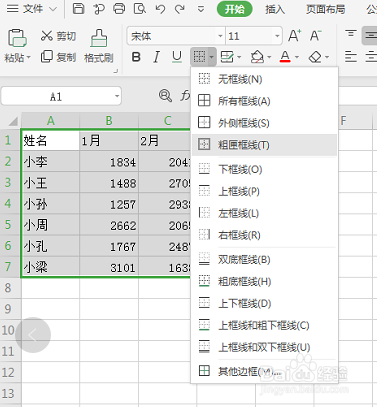Choose 上框线和双下框线(U) option

[x=265, y=347]
